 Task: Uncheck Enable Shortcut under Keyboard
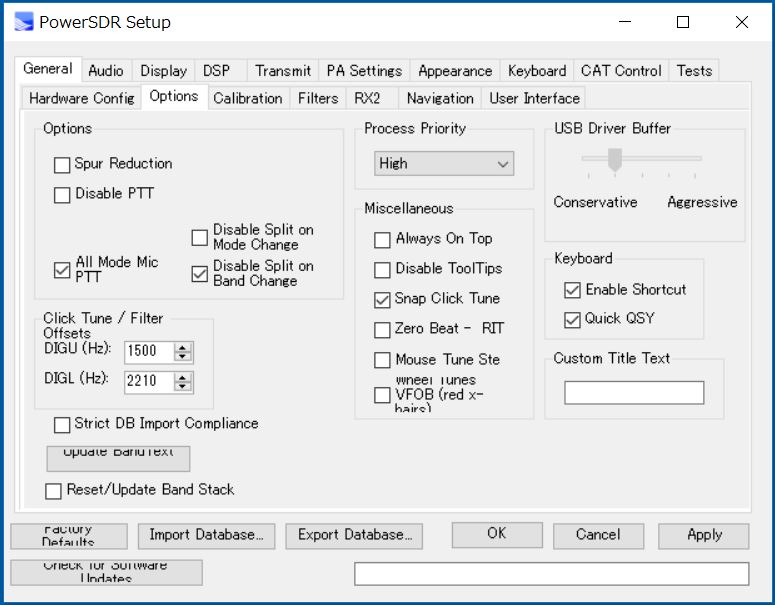click(572, 290)
